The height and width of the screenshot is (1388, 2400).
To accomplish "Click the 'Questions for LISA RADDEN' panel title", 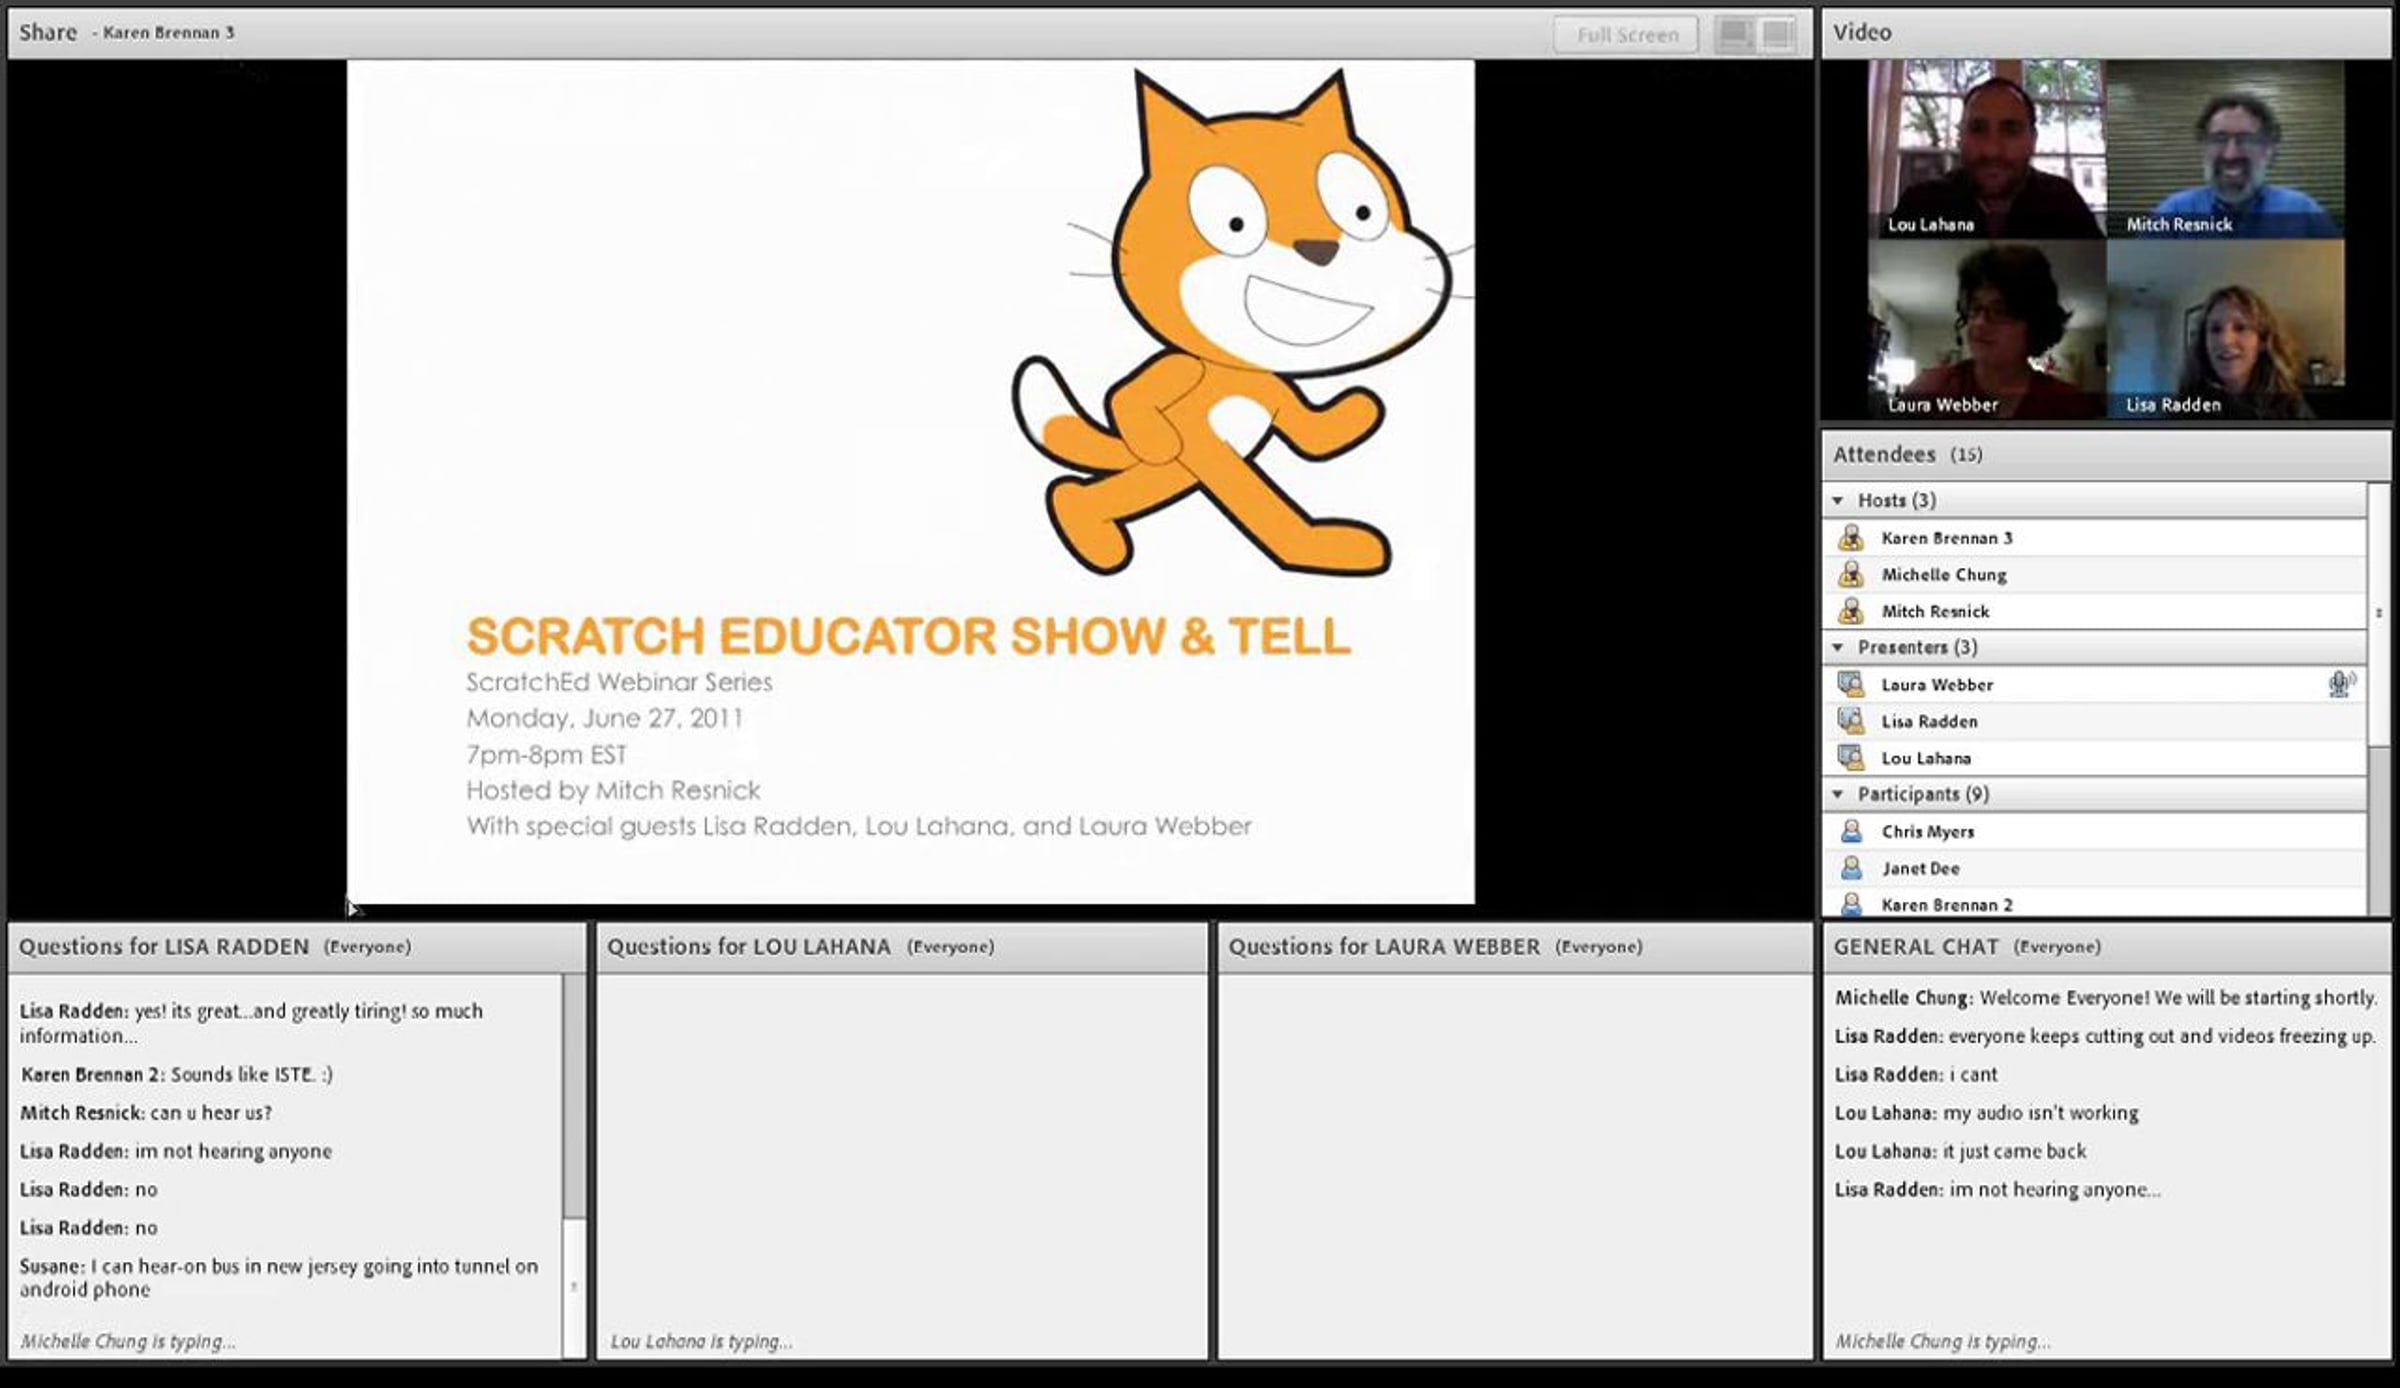I will (164, 947).
